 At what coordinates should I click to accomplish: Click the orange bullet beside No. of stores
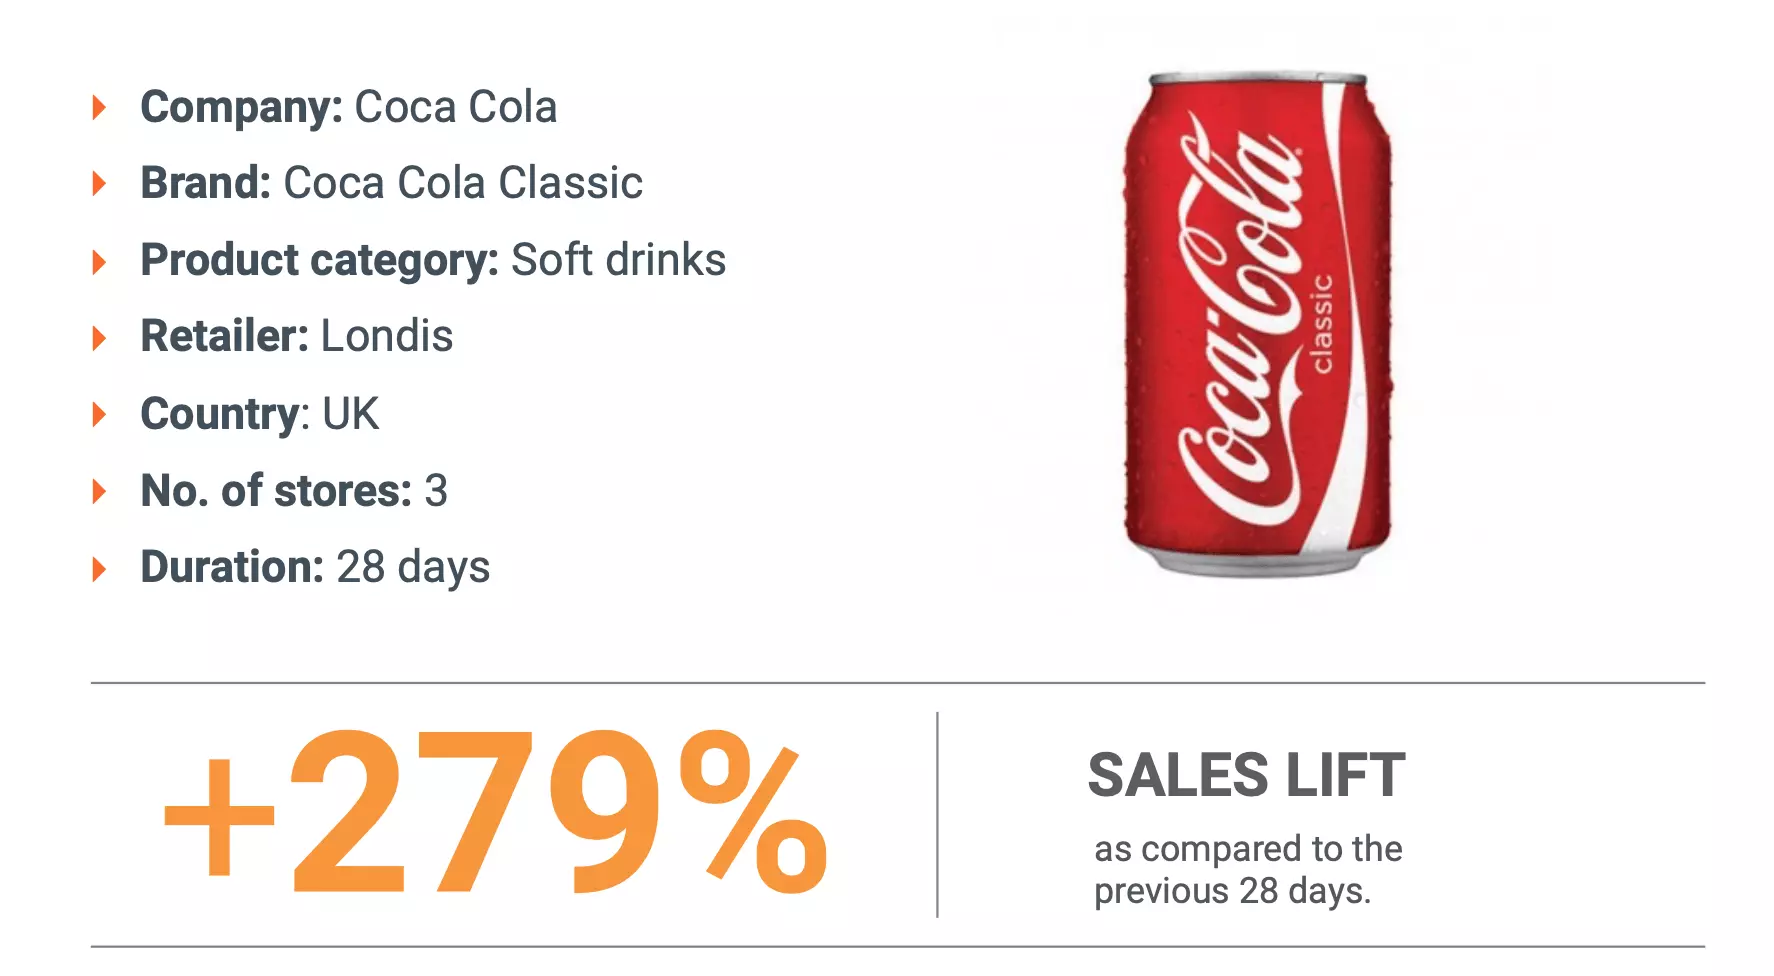[99, 491]
